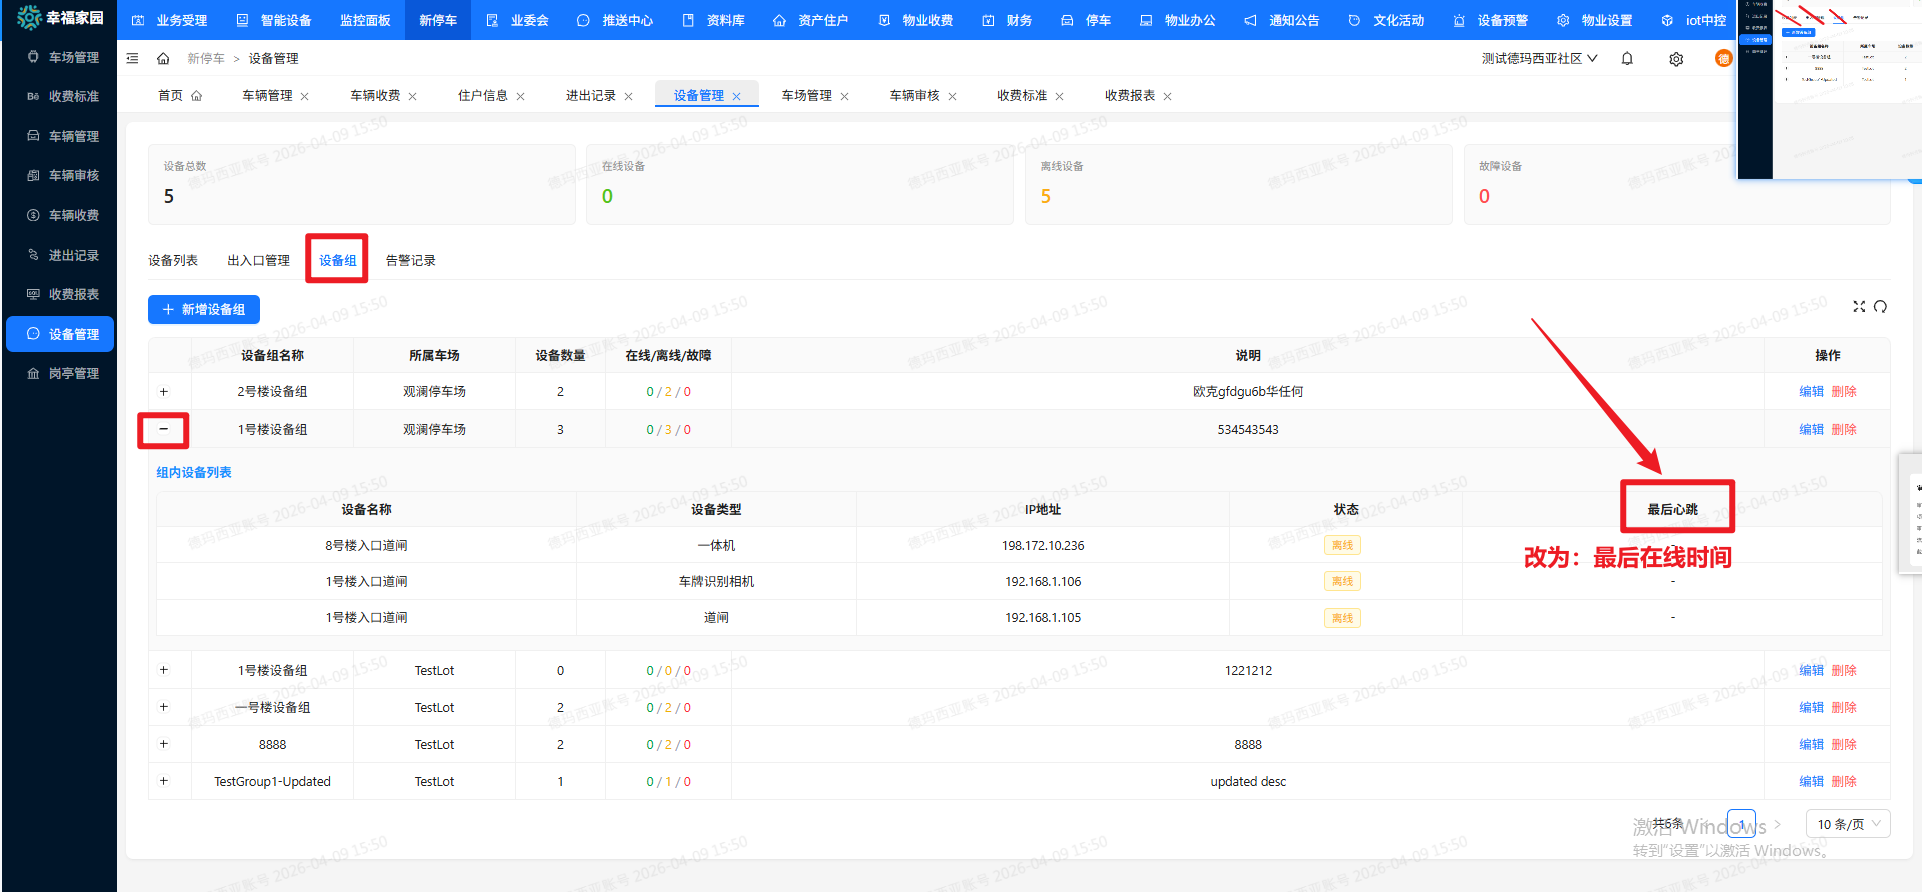The height and width of the screenshot is (892, 1922).
Task: Click the fullscreen expand table icon
Action: (1859, 307)
